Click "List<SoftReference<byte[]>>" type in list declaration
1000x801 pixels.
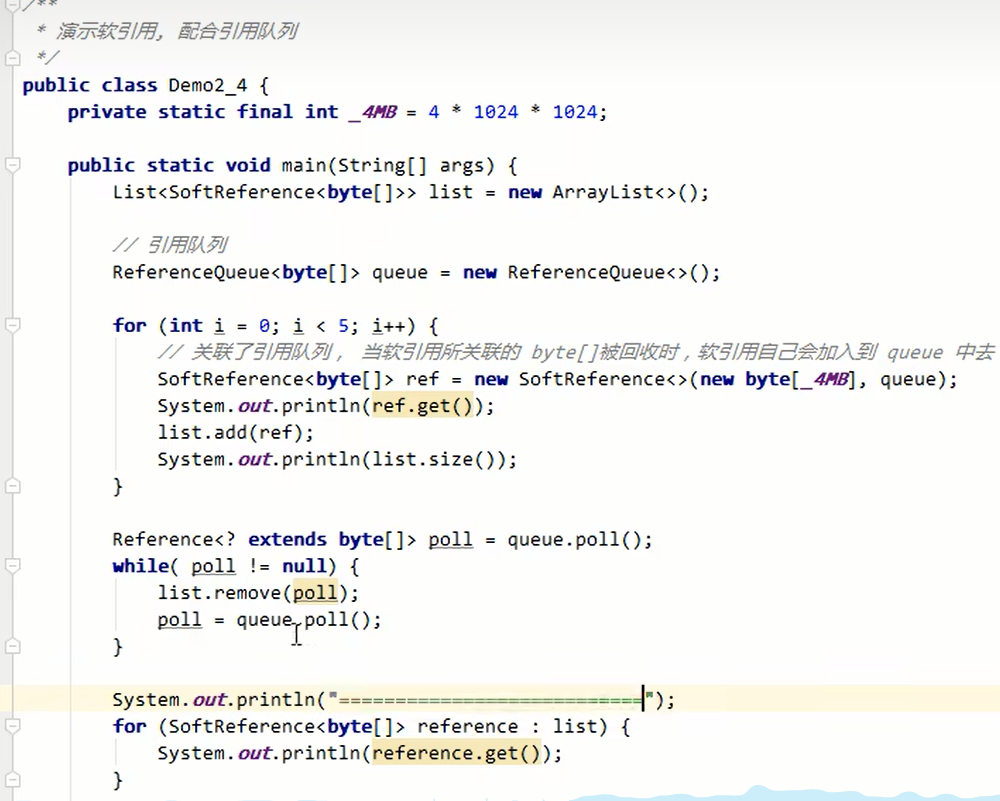pos(264,193)
